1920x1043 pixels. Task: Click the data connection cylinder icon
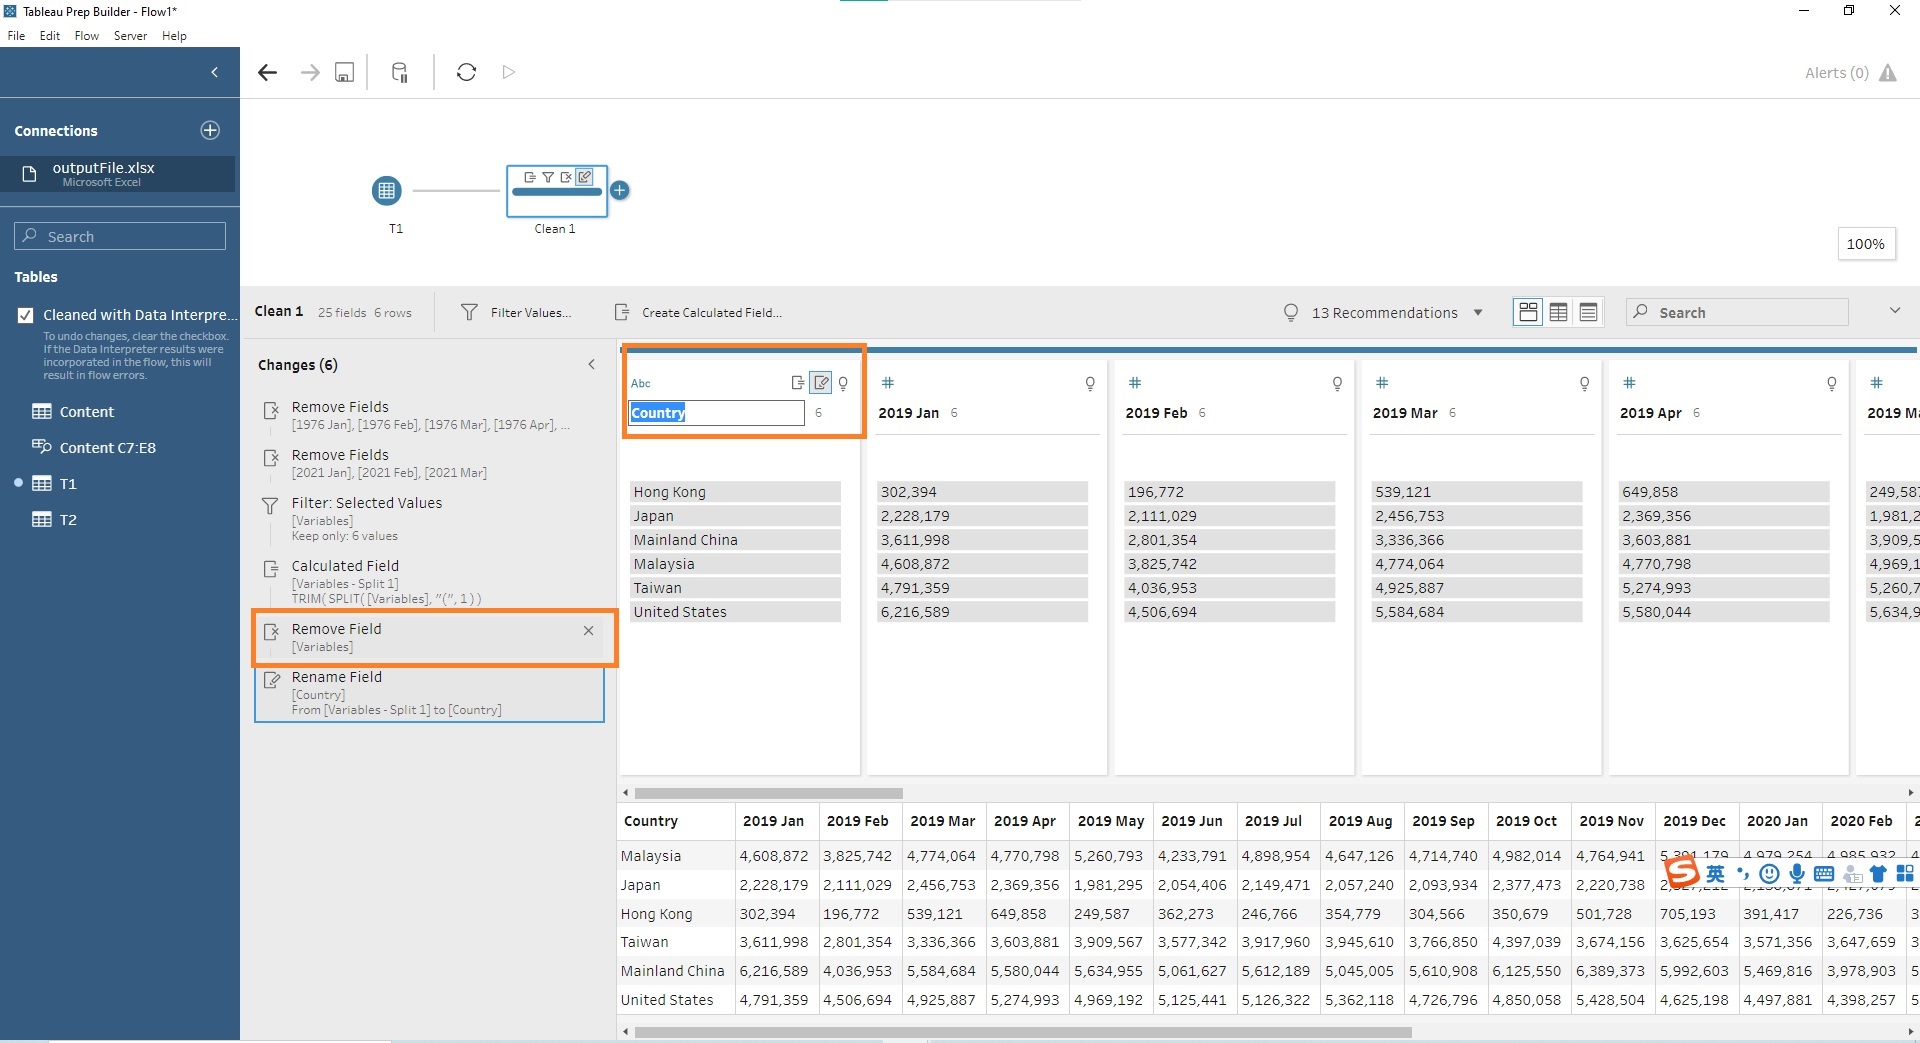pos(399,72)
